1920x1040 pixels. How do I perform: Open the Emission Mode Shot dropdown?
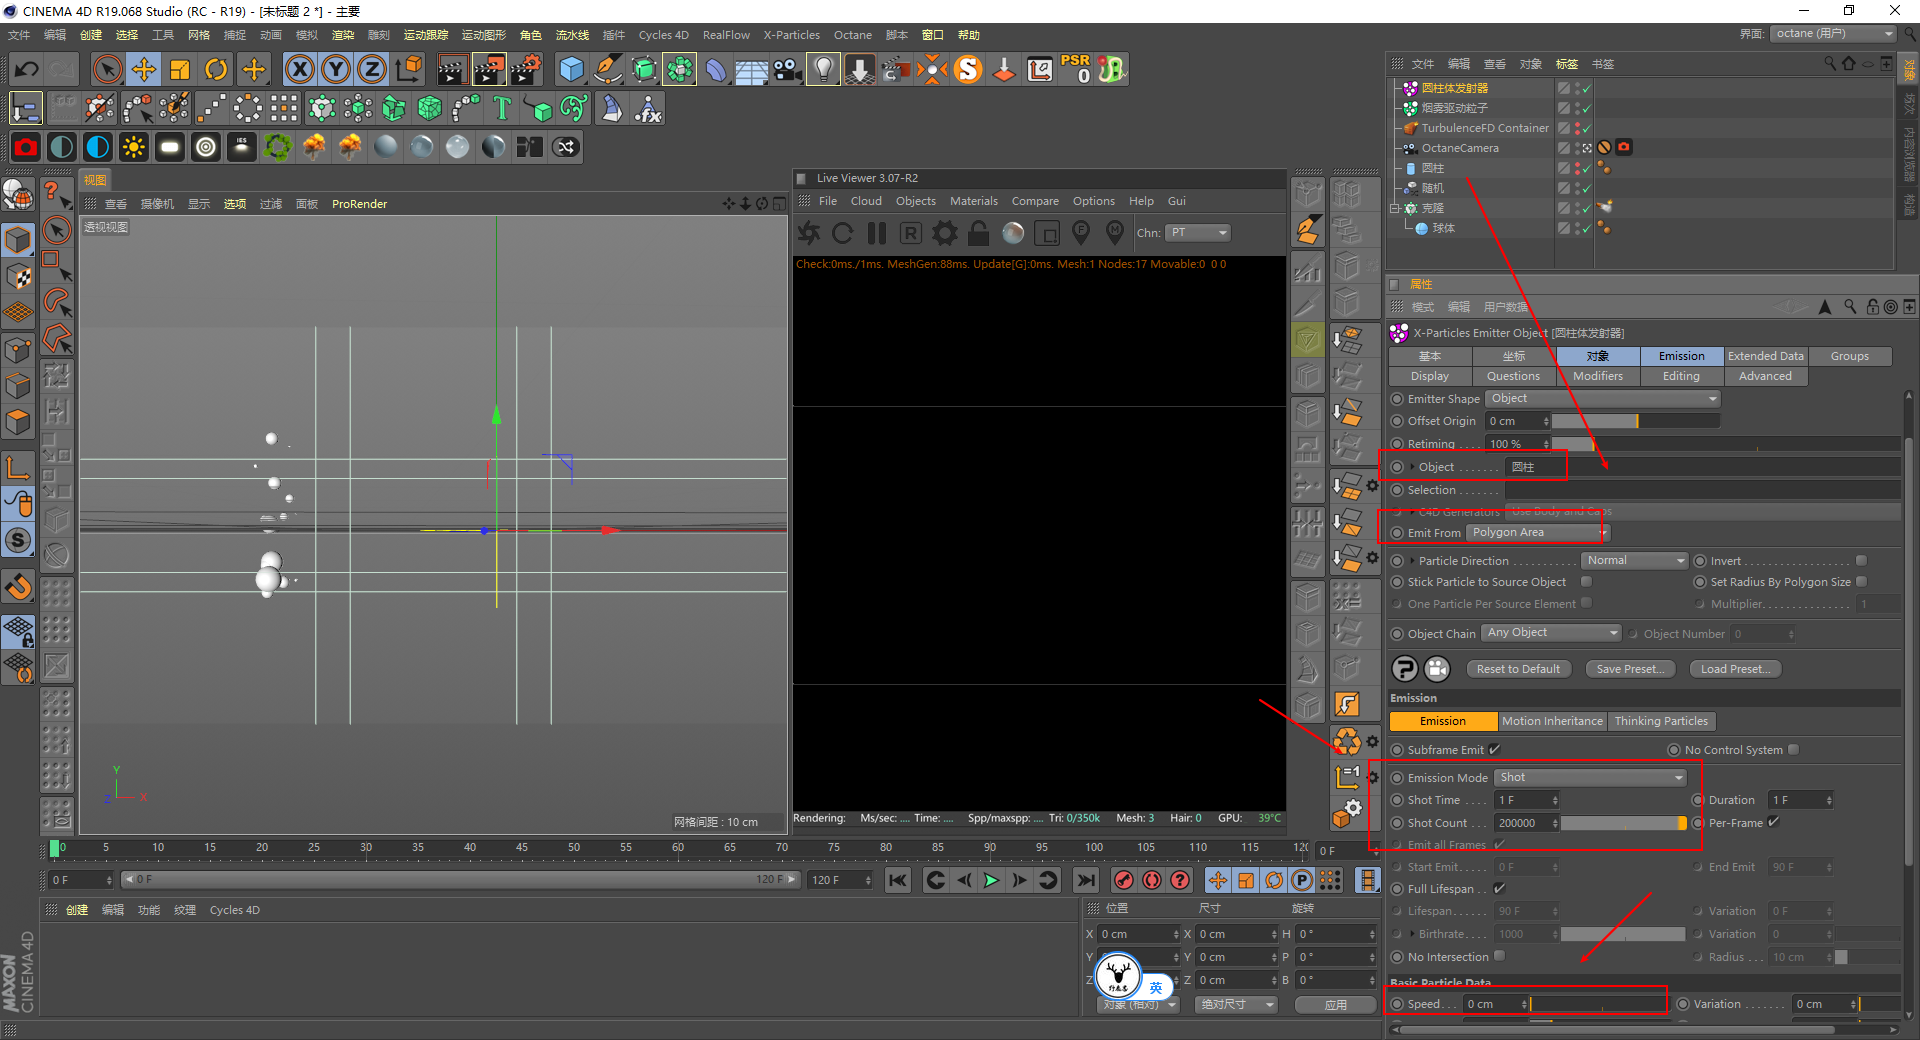1590,778
